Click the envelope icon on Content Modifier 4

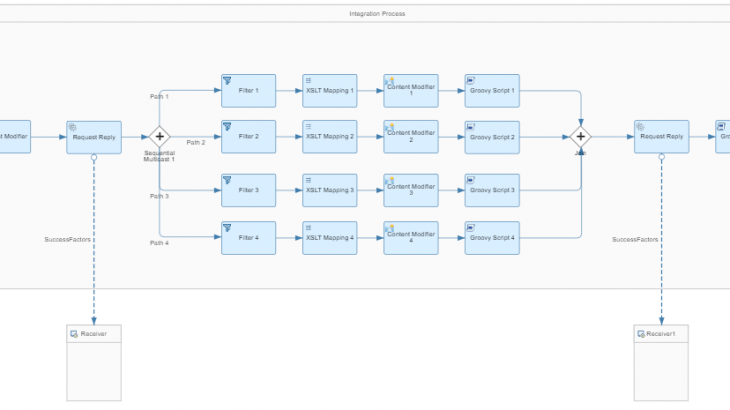pyautogui.click(x=390, y=228)
